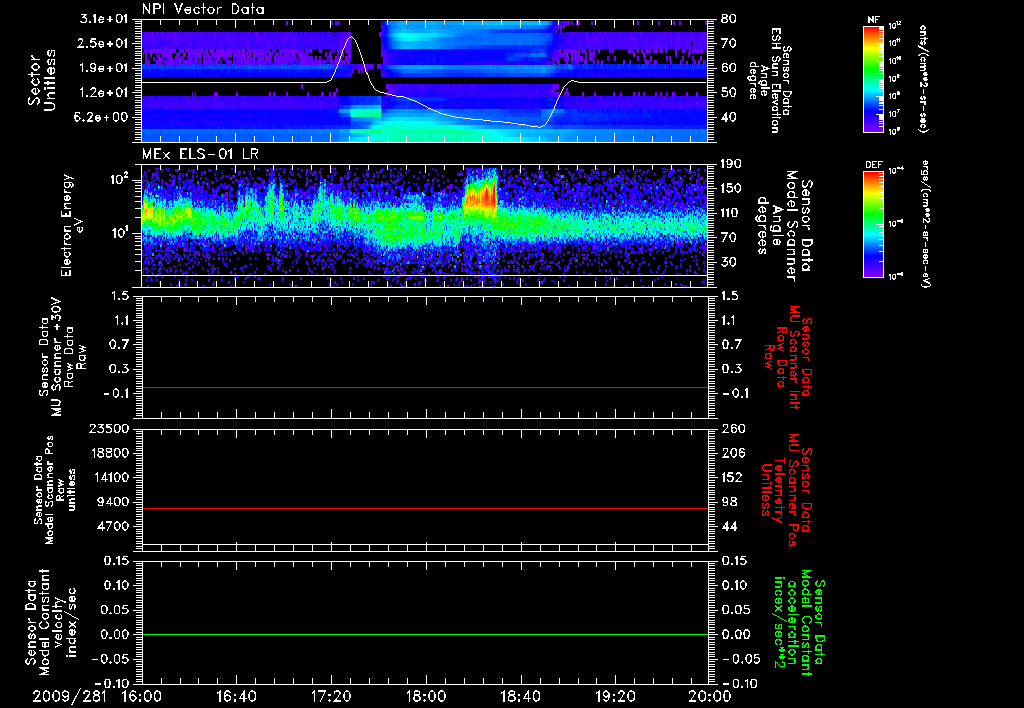Click the '20:00' end time label
Screen dimensions: 1024x708
(x=710, y=697)
